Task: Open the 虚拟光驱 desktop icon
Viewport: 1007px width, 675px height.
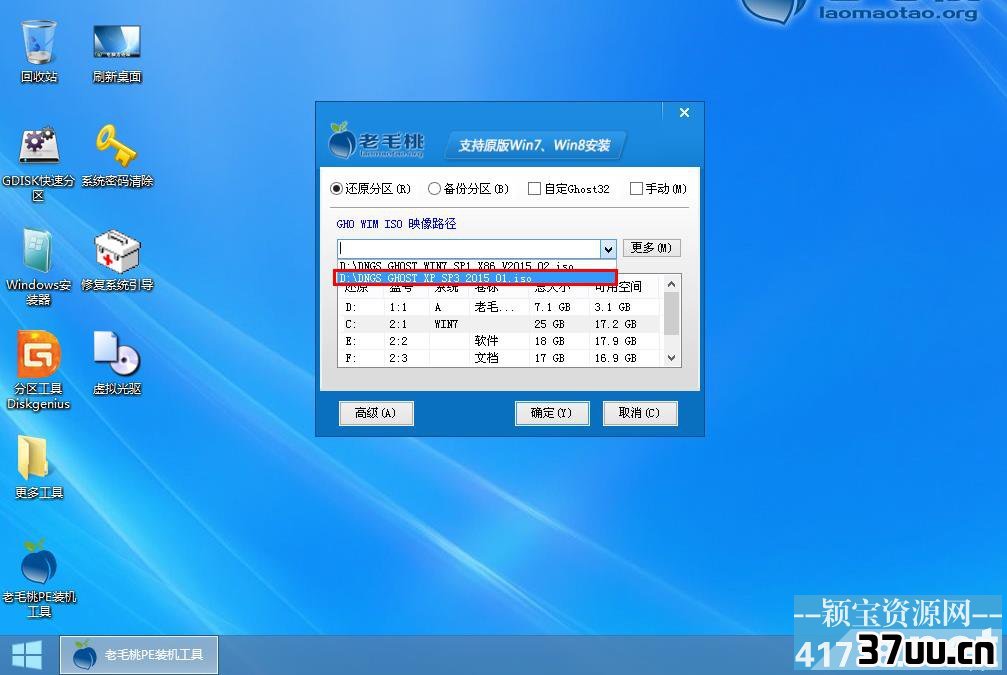Action: pos(117,364)
